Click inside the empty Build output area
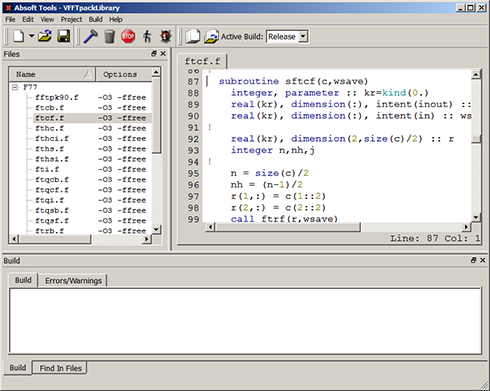This screenshot has height=391, width=490. pyautogui.click(x=245, y=321)
